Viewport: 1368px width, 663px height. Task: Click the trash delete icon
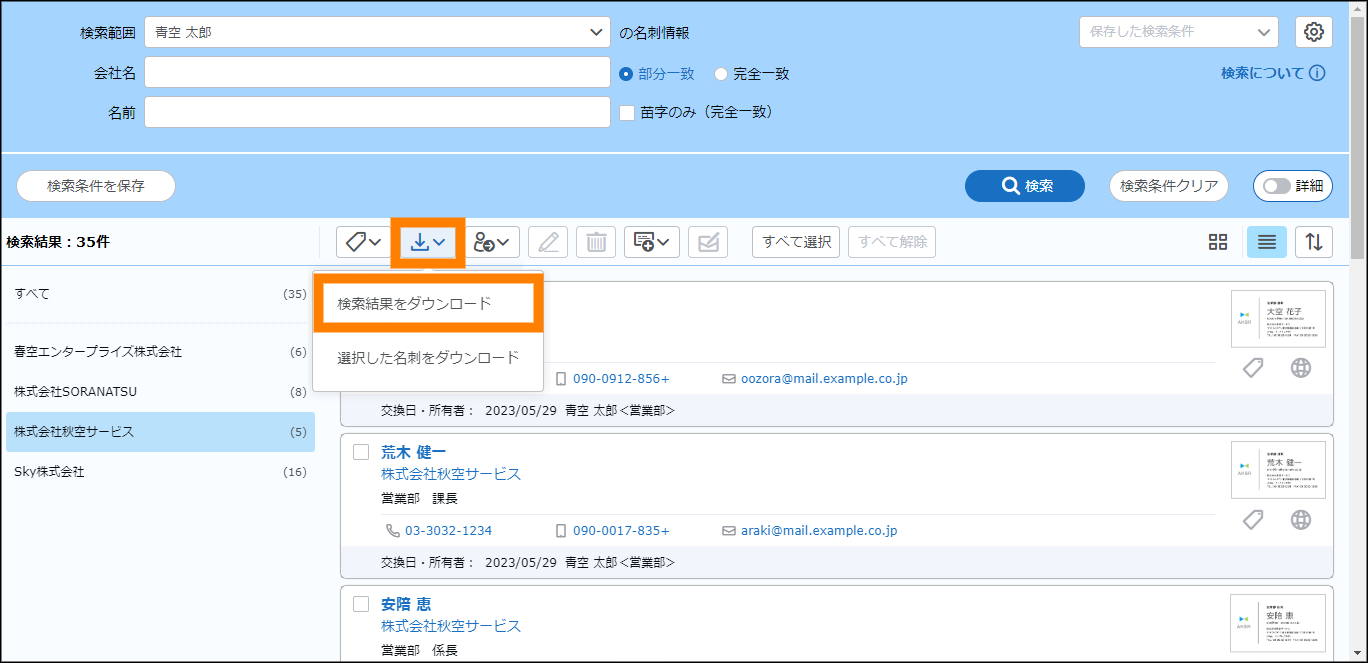(x=596, y=242)
